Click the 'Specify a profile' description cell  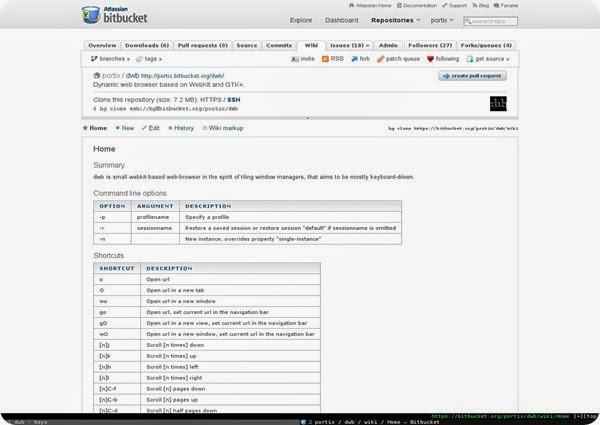click(x=290, y=217)
